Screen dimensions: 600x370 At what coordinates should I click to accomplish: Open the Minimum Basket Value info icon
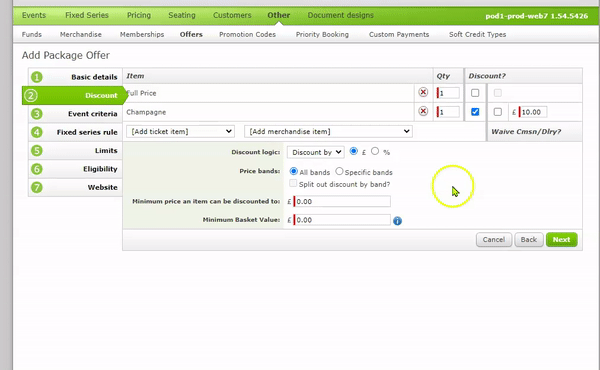coord(397,221)
